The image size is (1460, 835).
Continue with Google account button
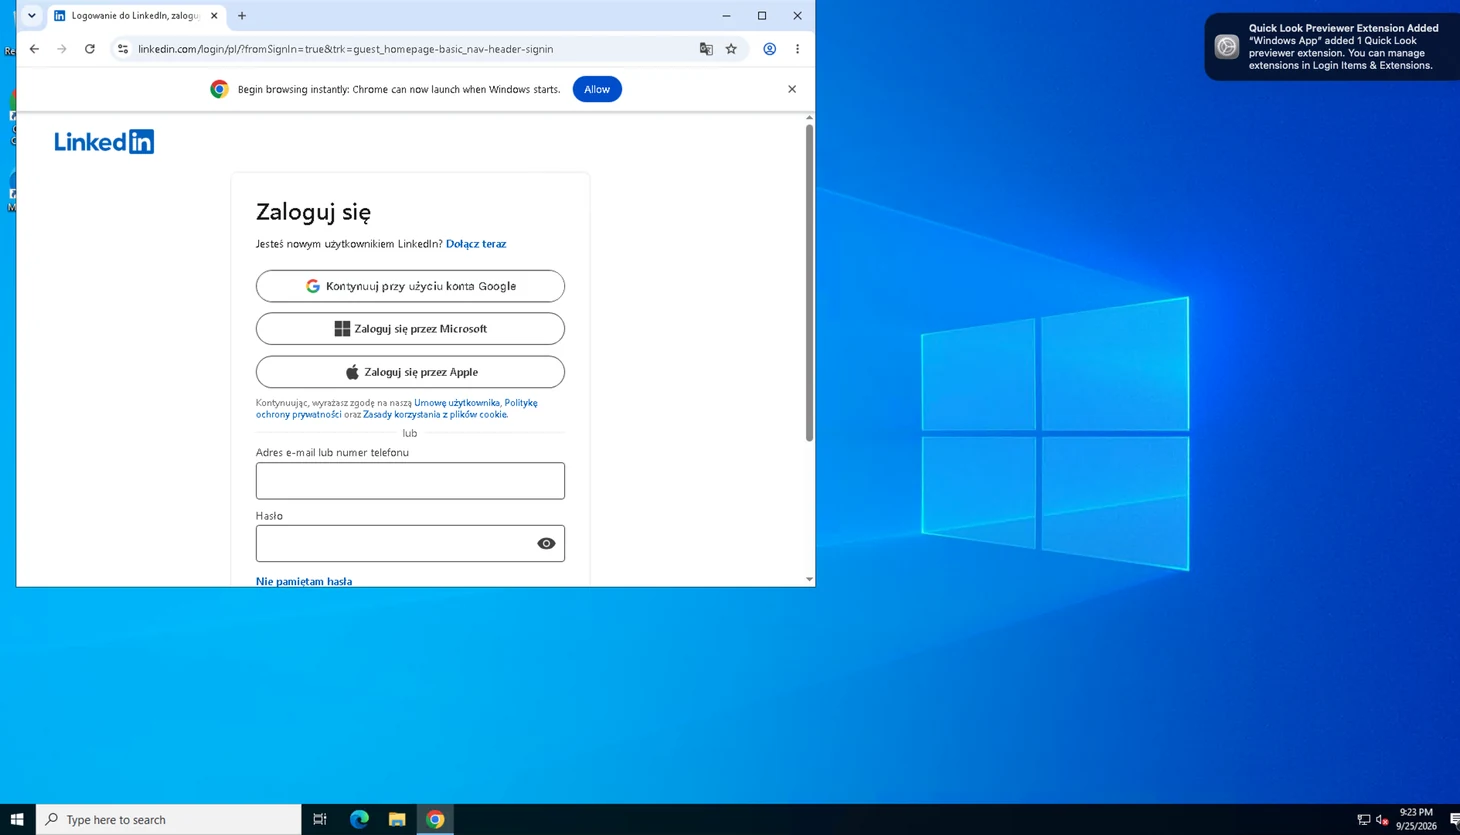[410, 286]
